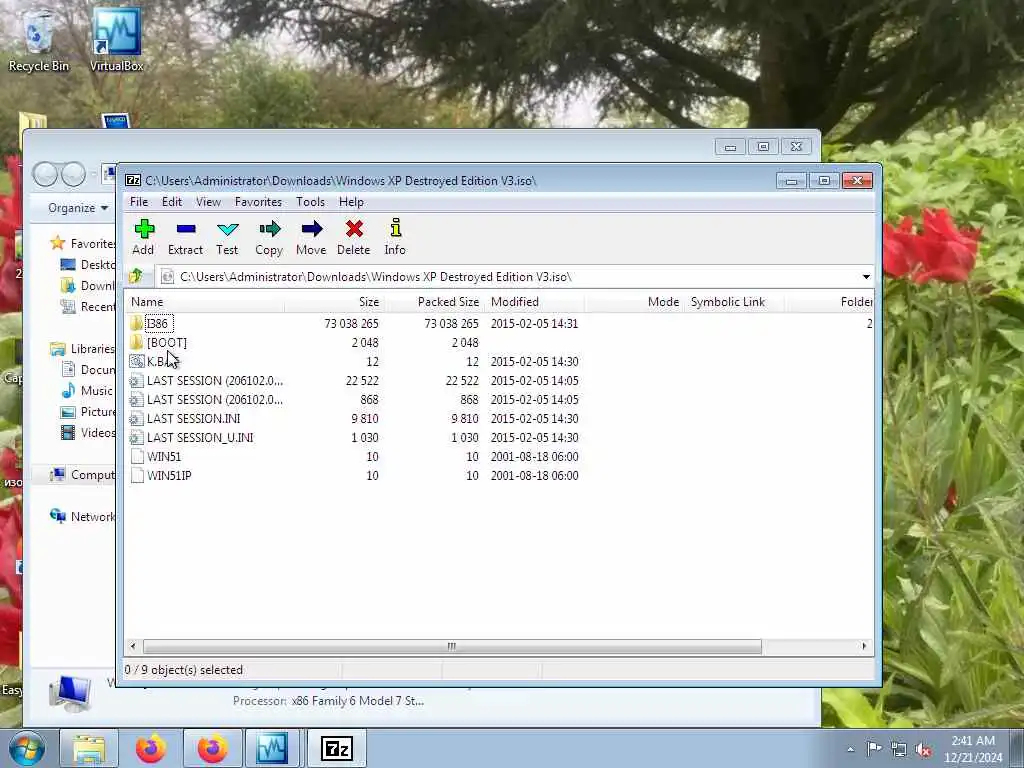Sort by Modified column header

click(536, 302)
